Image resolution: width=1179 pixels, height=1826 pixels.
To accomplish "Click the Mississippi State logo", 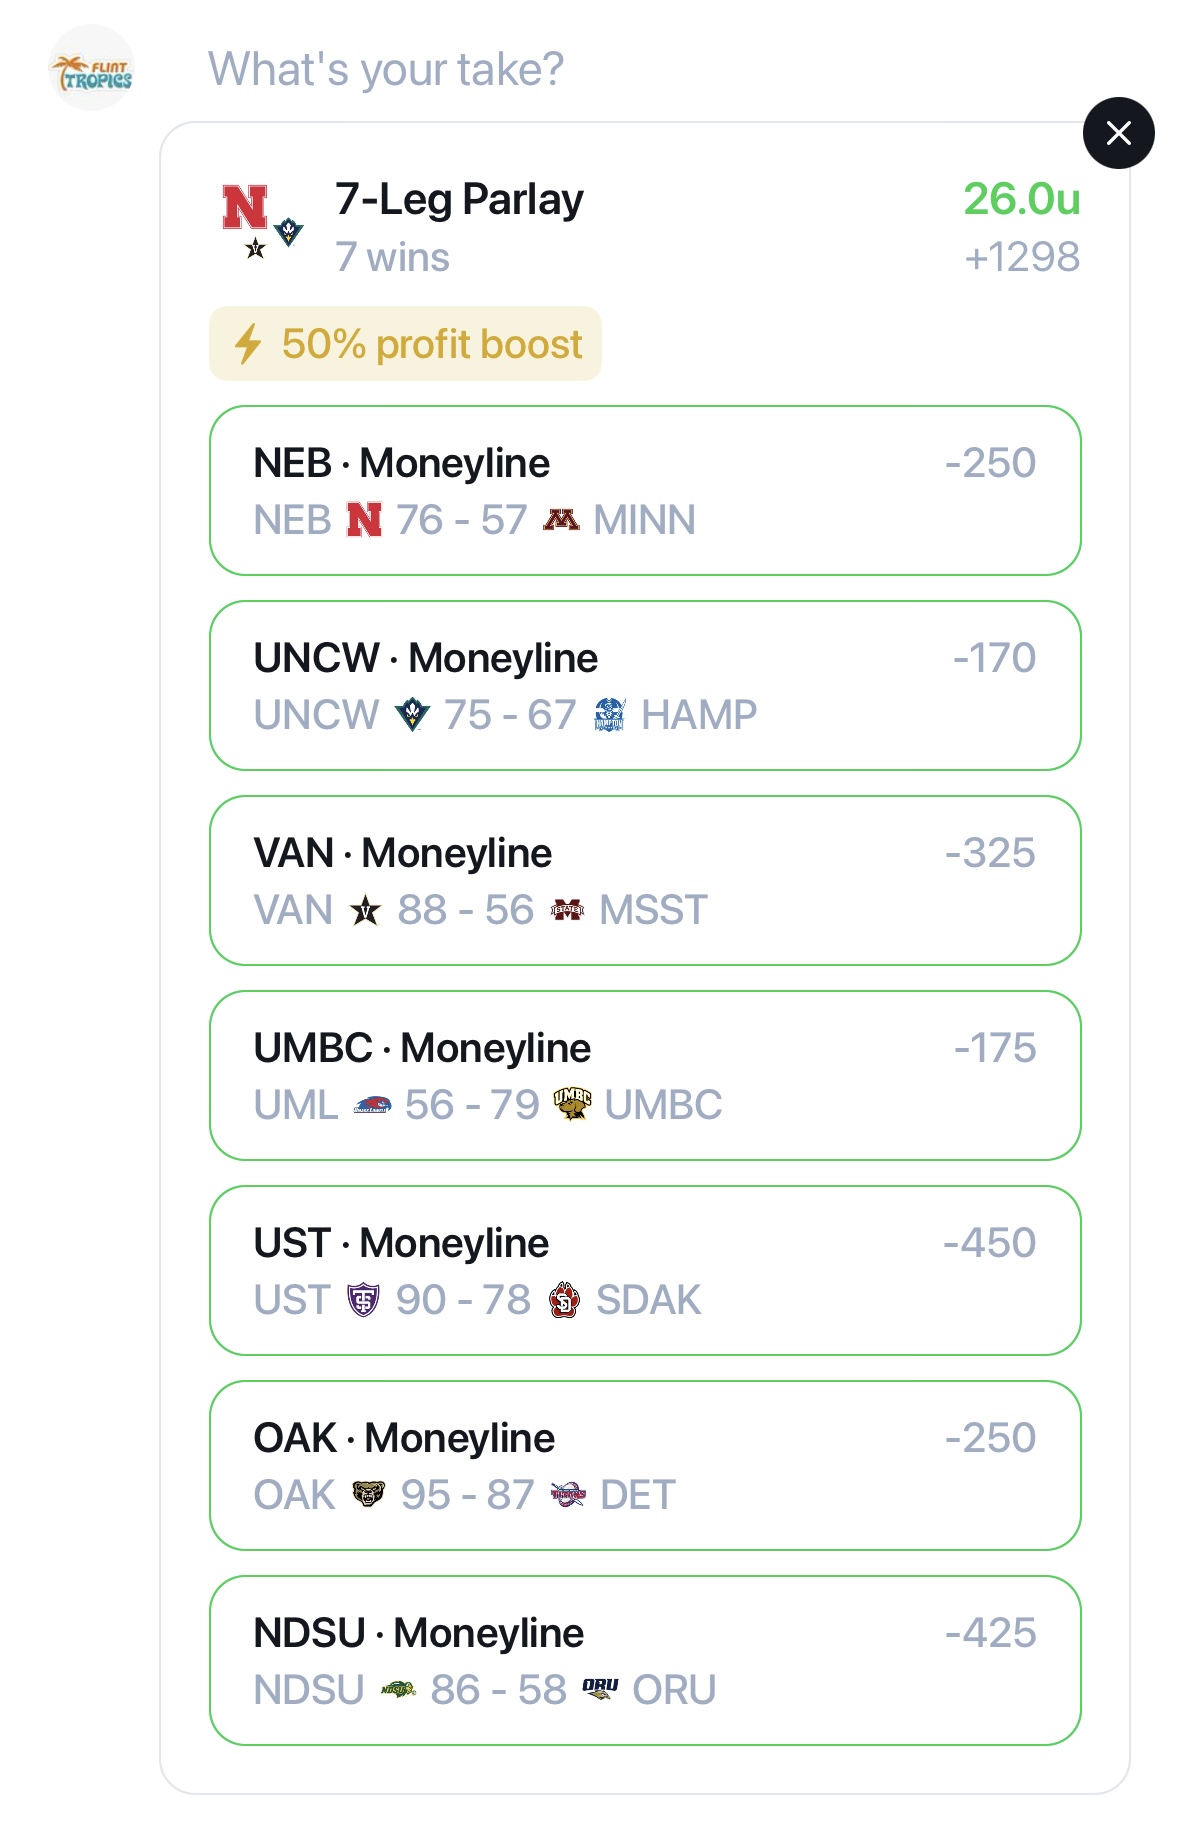I will [567, 910].
